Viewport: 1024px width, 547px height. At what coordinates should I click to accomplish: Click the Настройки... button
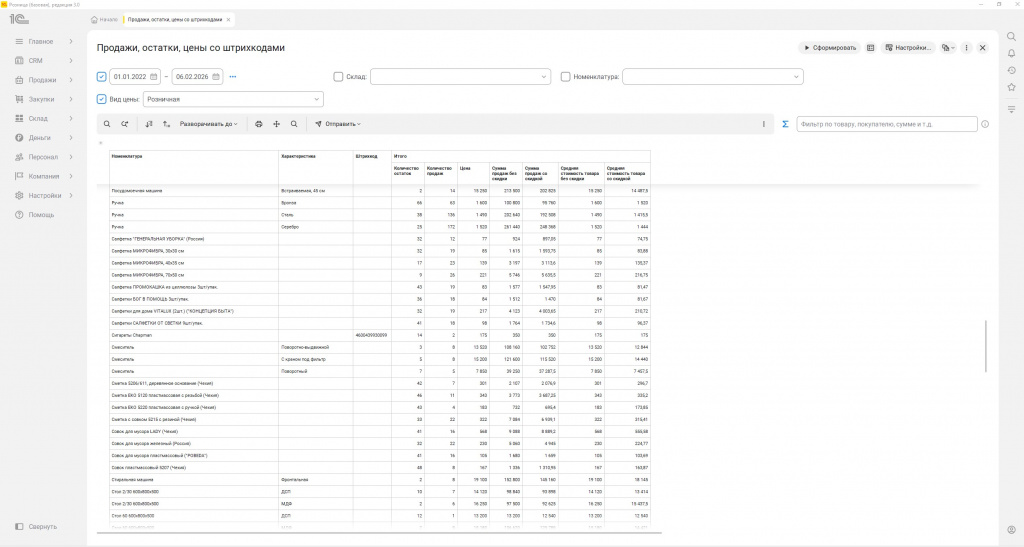[x=908, y=48]
